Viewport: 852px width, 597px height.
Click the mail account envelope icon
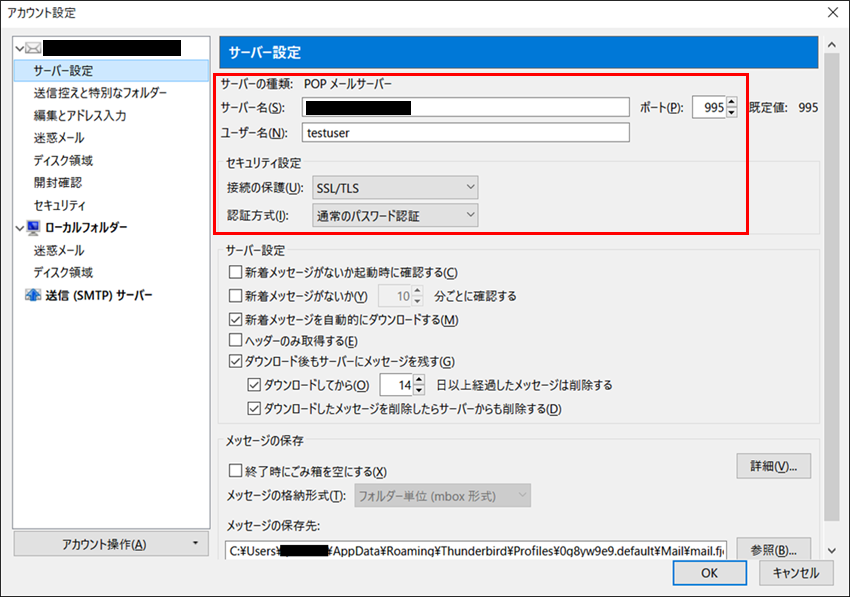click(x=33, y=47)
